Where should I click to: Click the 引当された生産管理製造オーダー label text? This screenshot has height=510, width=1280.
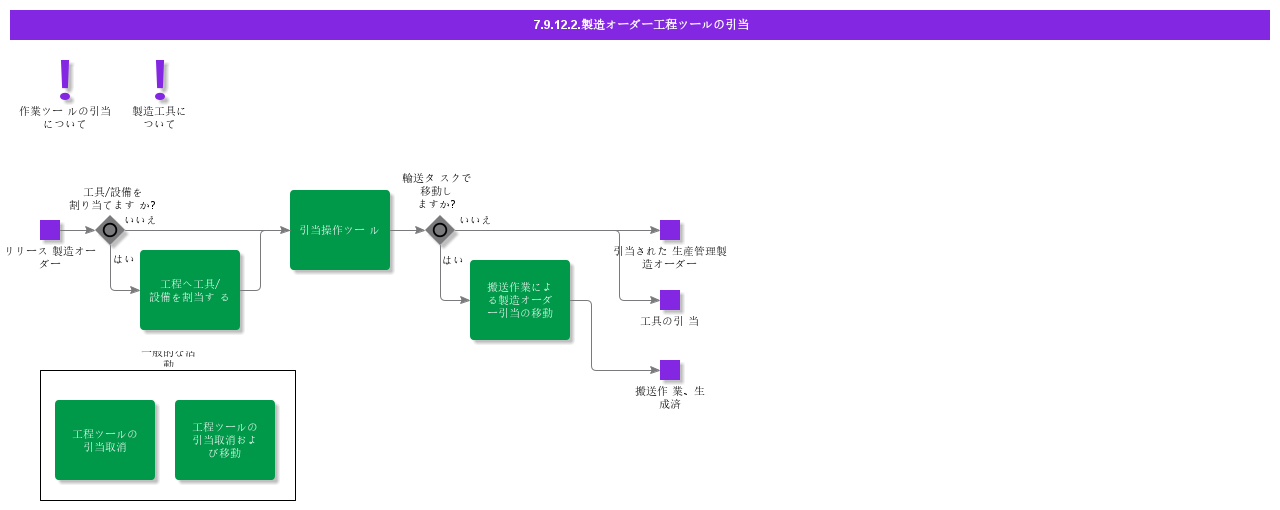670,257
